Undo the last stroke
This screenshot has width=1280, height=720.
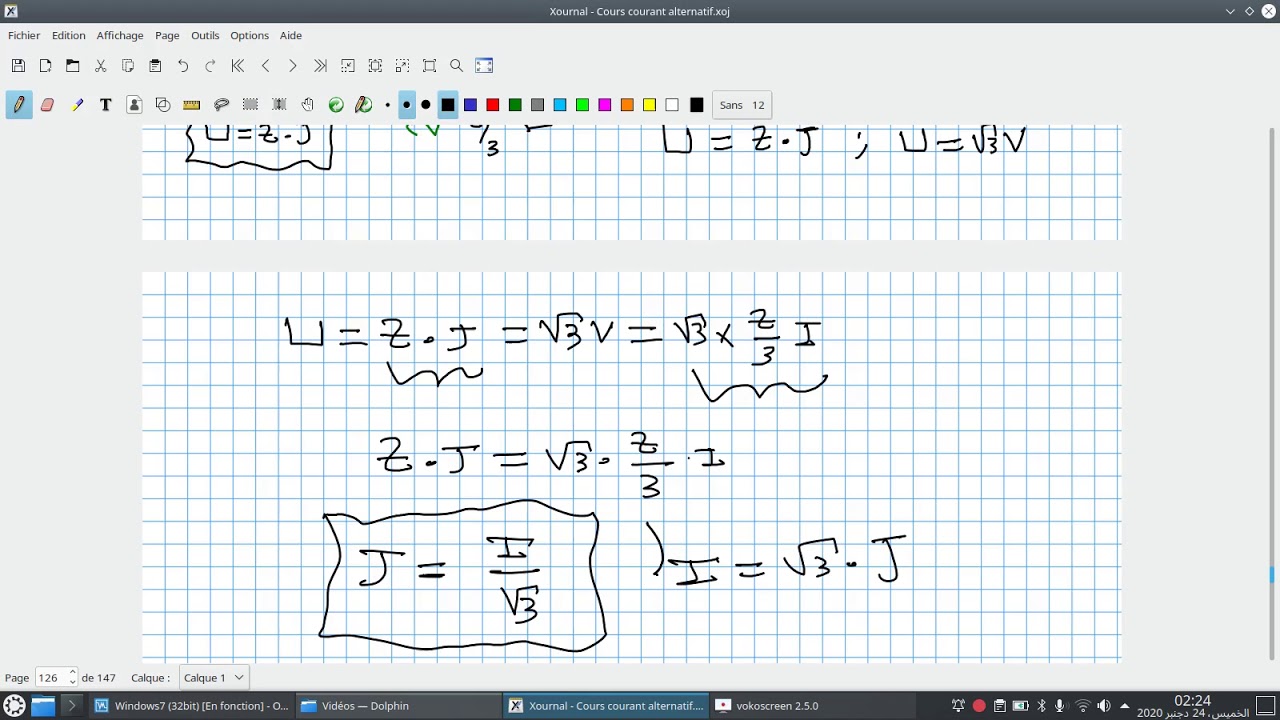pyautogui.click(x=183, y=66)
